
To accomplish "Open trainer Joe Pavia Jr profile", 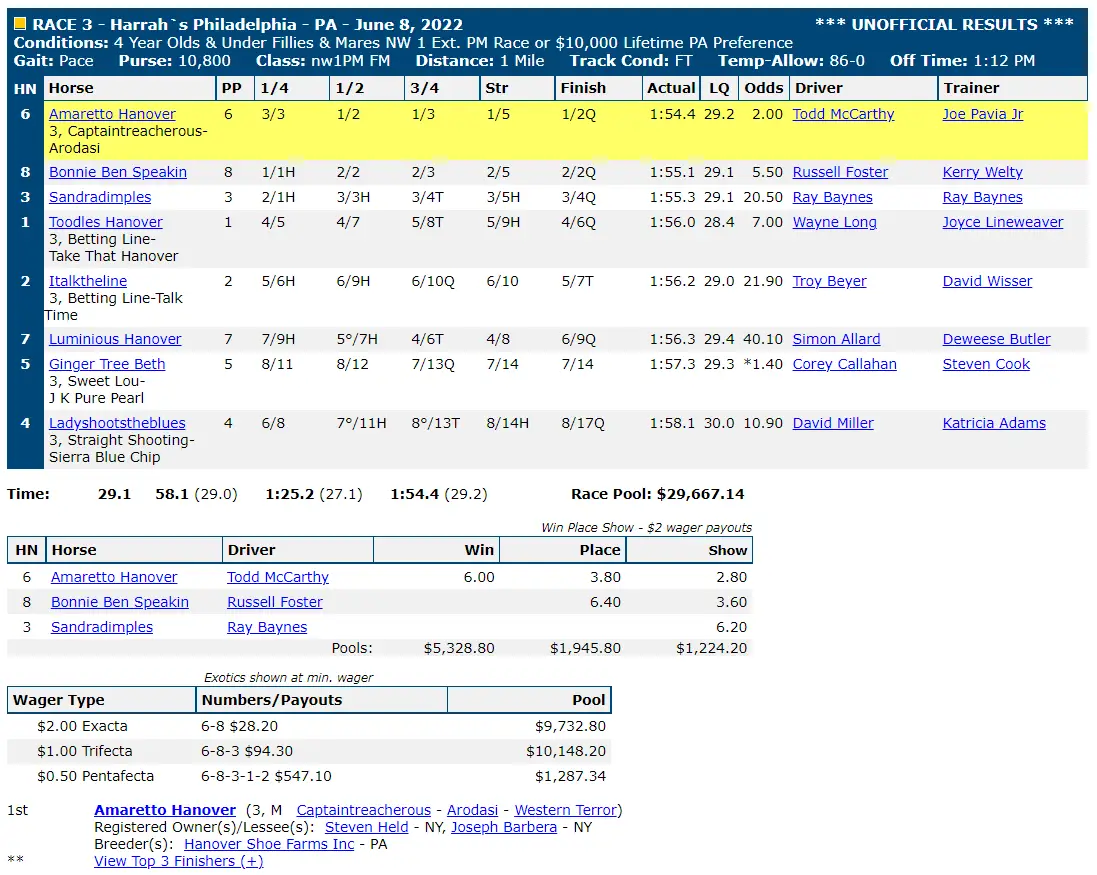I will coord(982,114).
